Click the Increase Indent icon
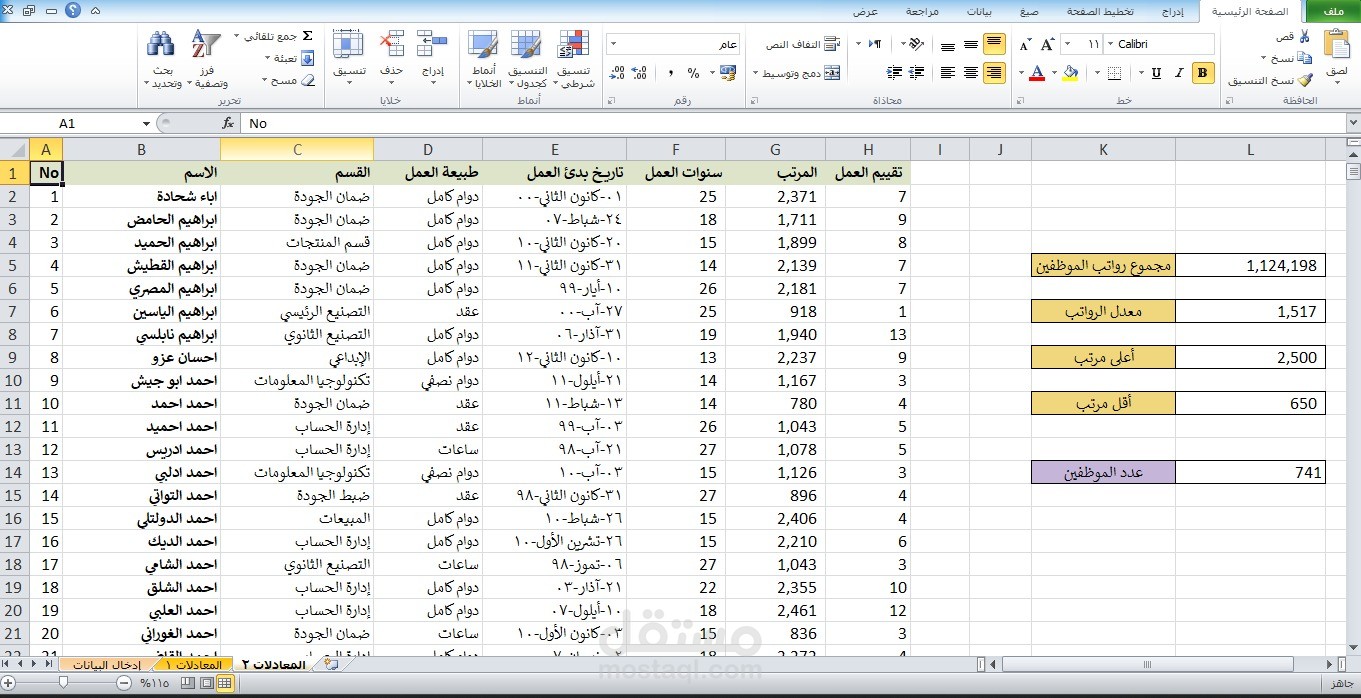The image size is (1361, 698). [895, 72]
